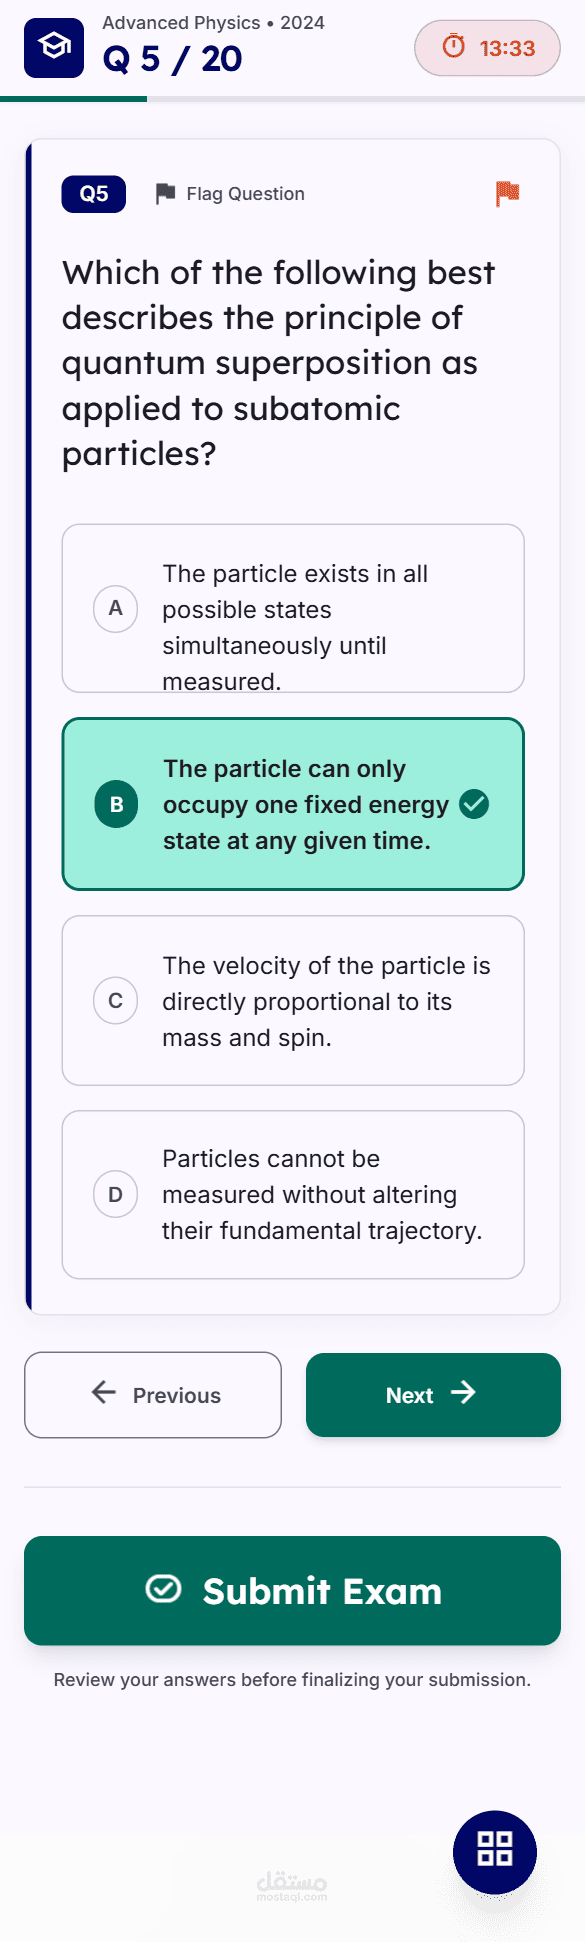Choose option D about altering trajectory
Image resolution: width=585 pixels, height=1942 pixels.
coord(293,1194)
